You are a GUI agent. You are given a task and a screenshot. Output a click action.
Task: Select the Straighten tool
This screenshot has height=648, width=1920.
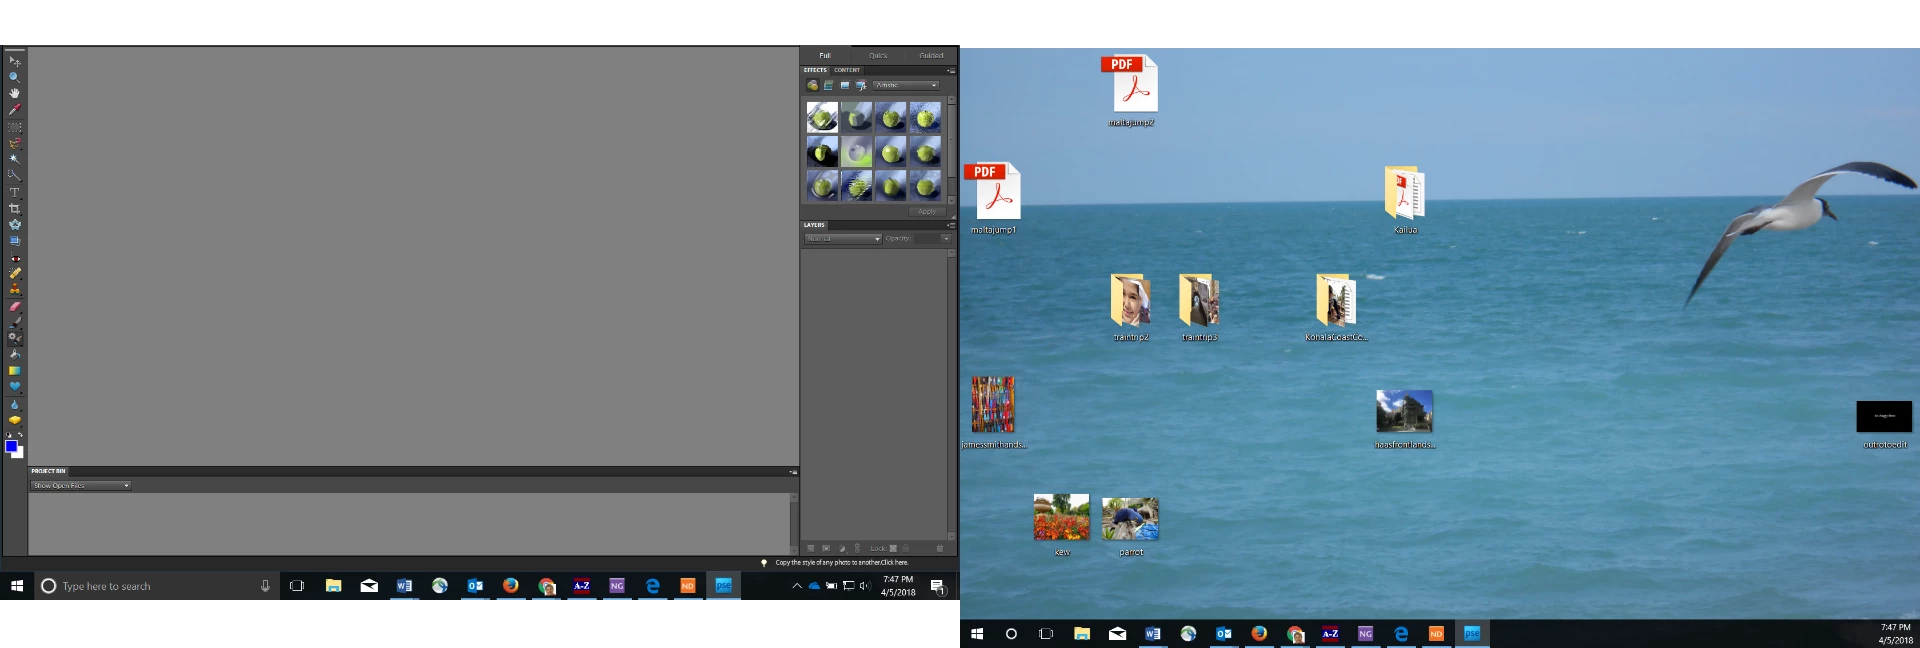[x=14, y=240]
